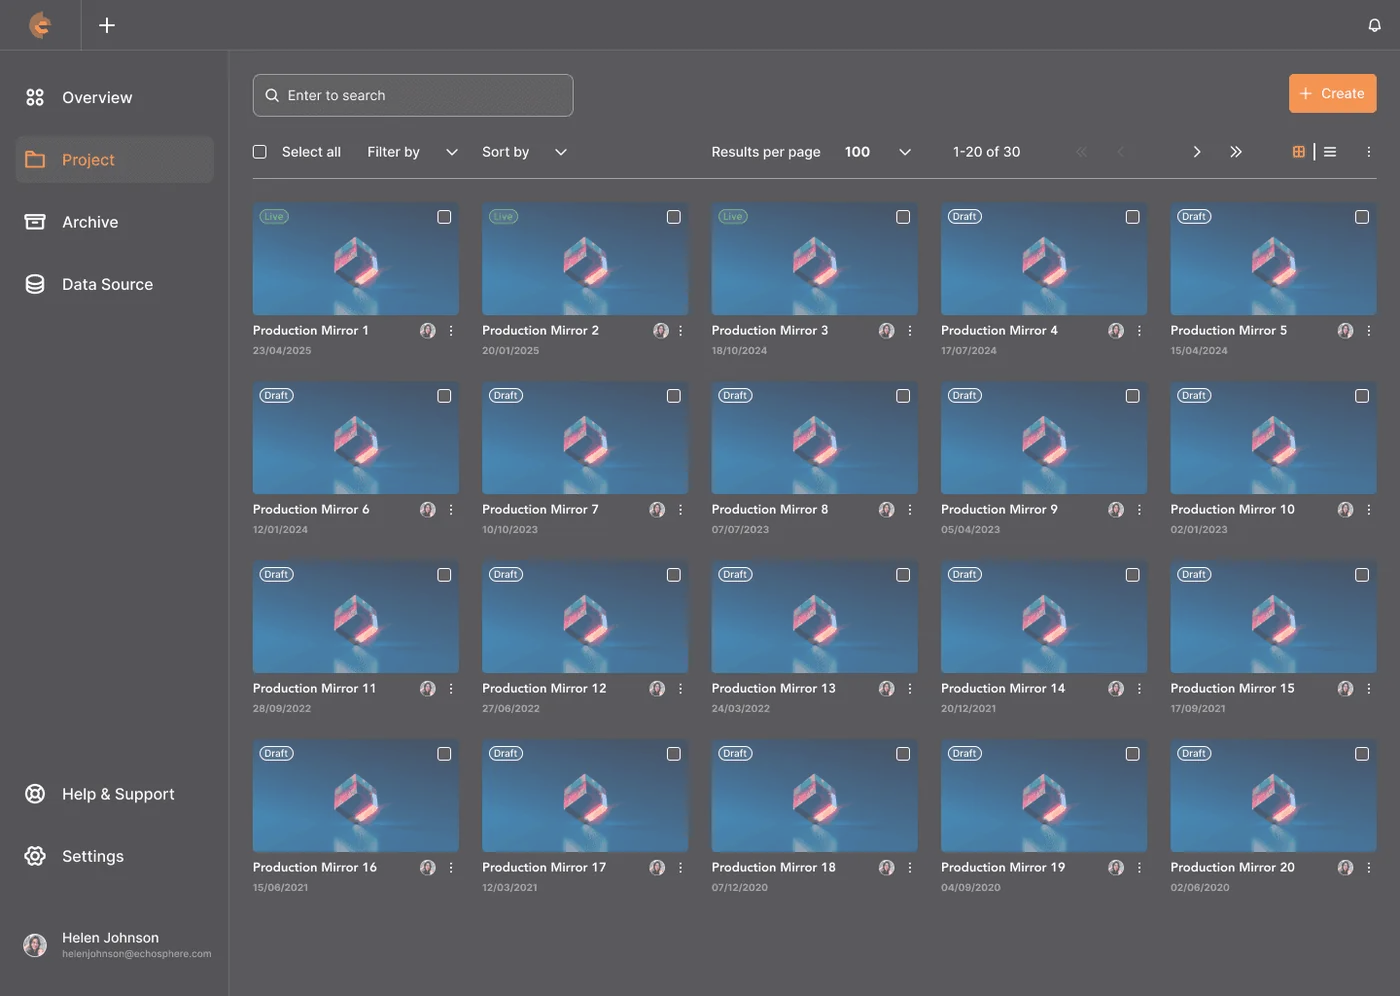The width and height of the screenshot is (1400, 996).
Task: Tick the Select all checkbox
Action: [260, 152]
